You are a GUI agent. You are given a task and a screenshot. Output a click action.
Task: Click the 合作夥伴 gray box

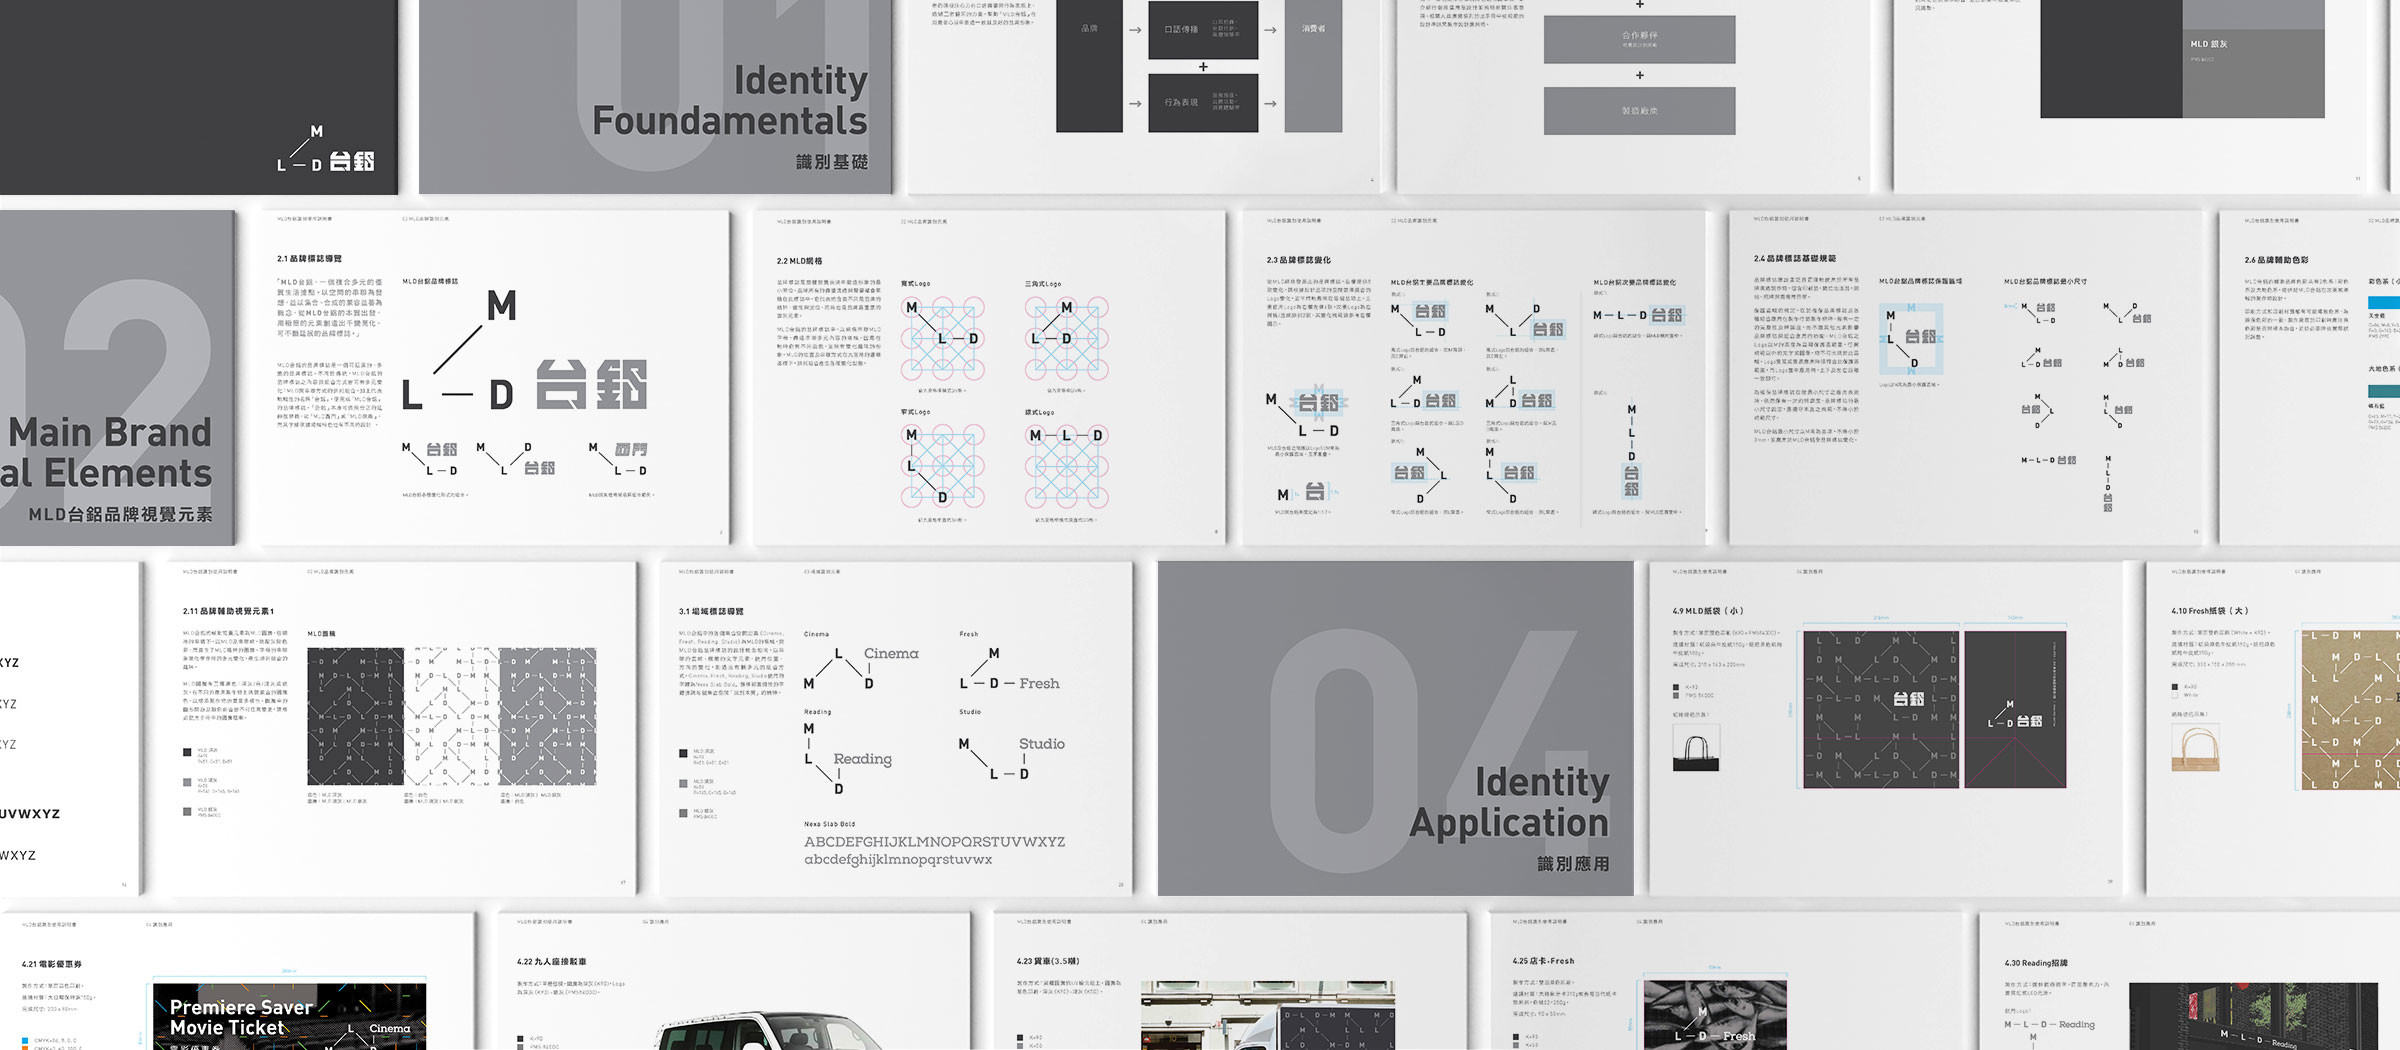[x=1639, y=39]
